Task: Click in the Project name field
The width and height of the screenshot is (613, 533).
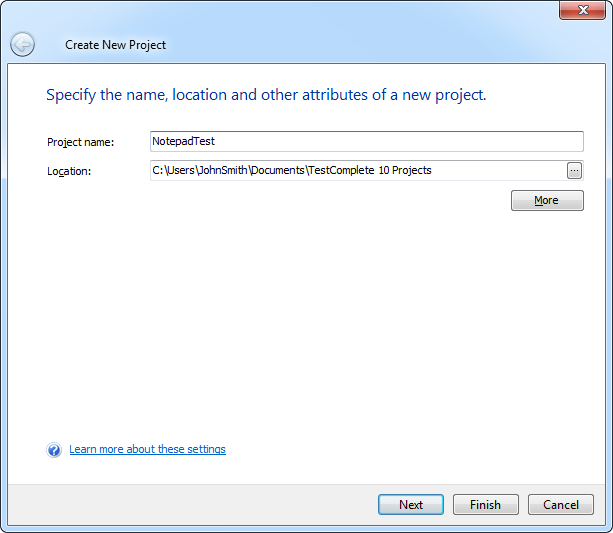Action: (x=367, y=141)
